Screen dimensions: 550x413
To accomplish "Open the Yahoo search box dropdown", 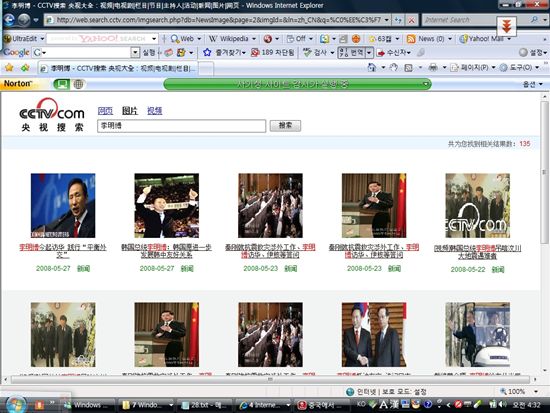I will 154,38.
